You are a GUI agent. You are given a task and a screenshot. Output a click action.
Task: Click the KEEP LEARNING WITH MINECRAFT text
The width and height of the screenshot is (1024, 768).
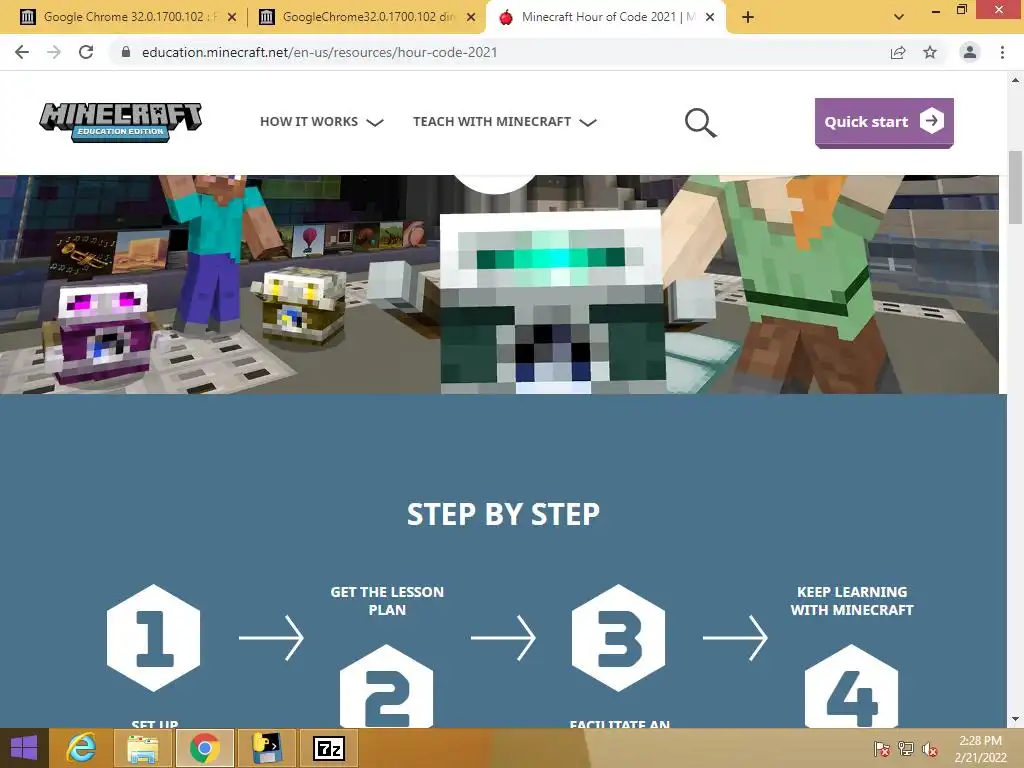click(852, 601)
